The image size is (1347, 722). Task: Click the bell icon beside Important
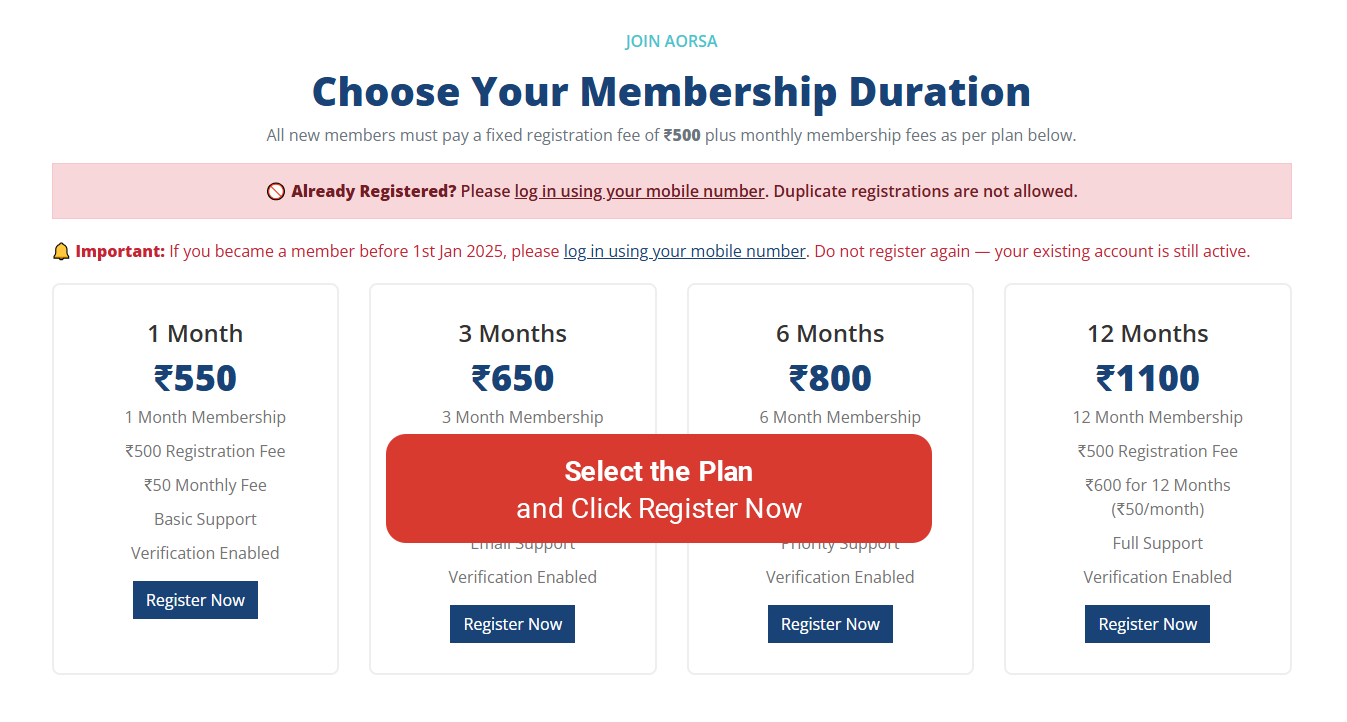coord(61,252)
